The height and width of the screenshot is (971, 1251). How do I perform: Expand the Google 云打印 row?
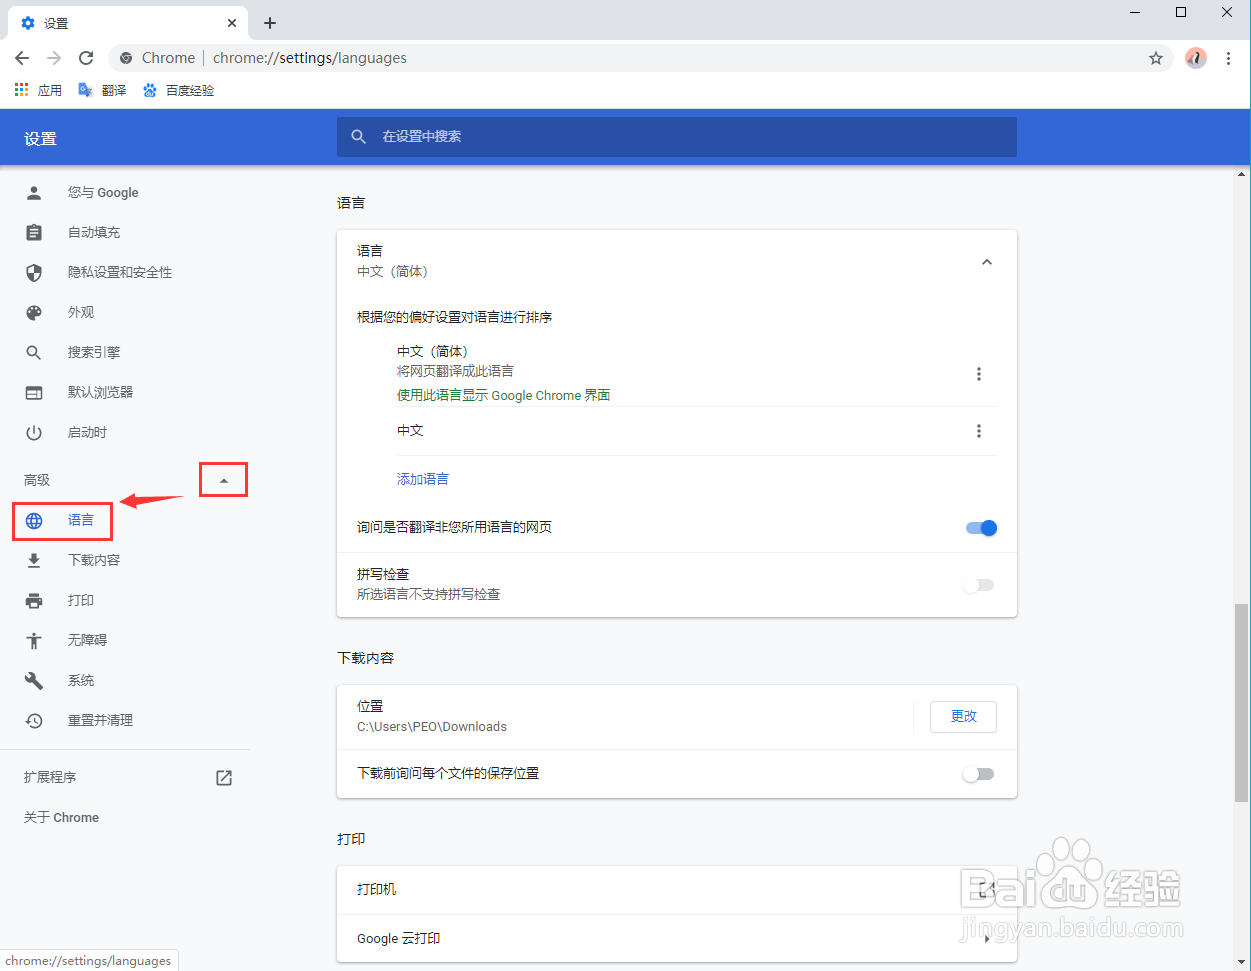point(677,939)
